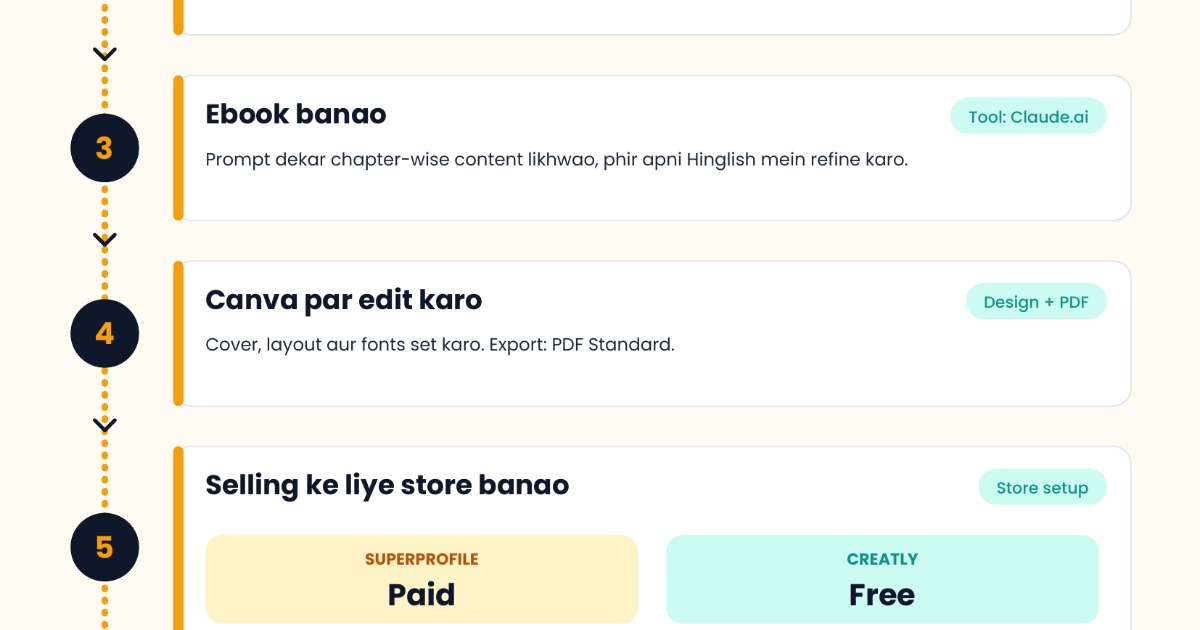The width and height of the screenshot is (1200, 630).
Task: Select the Store setup tag
Action: (x=1042, y=488)
